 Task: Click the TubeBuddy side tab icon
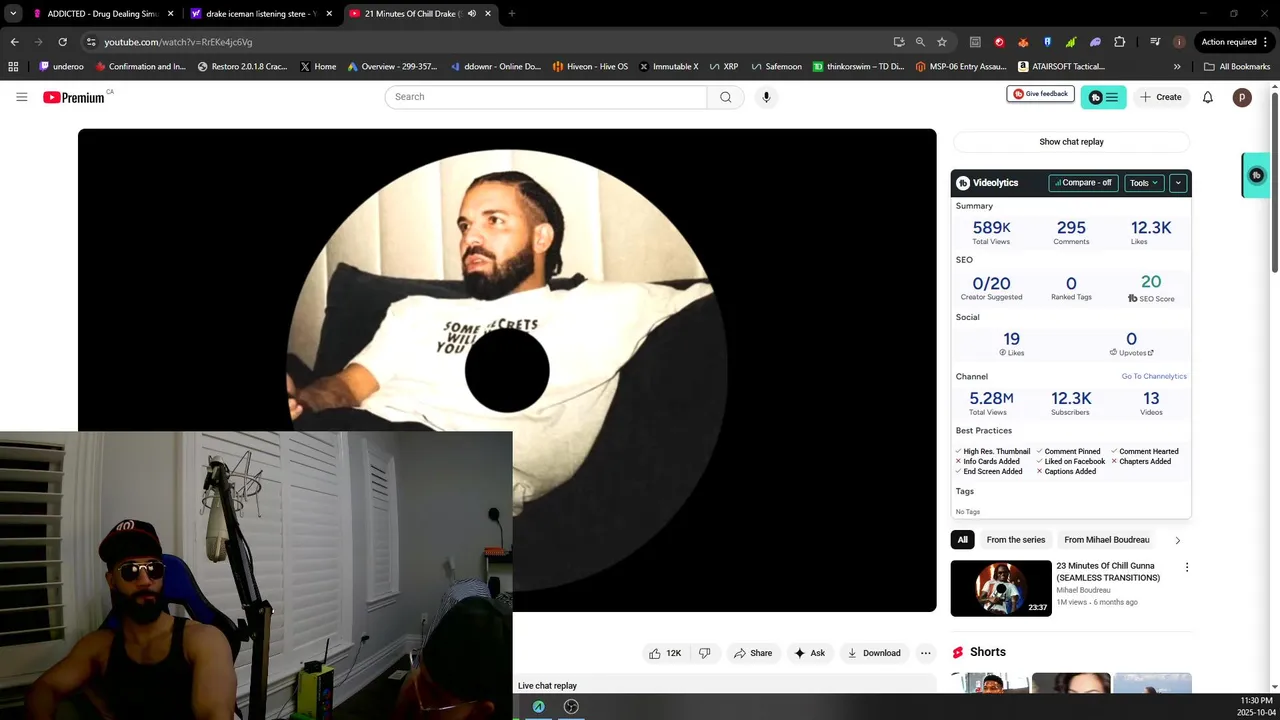coord(1257,175)
